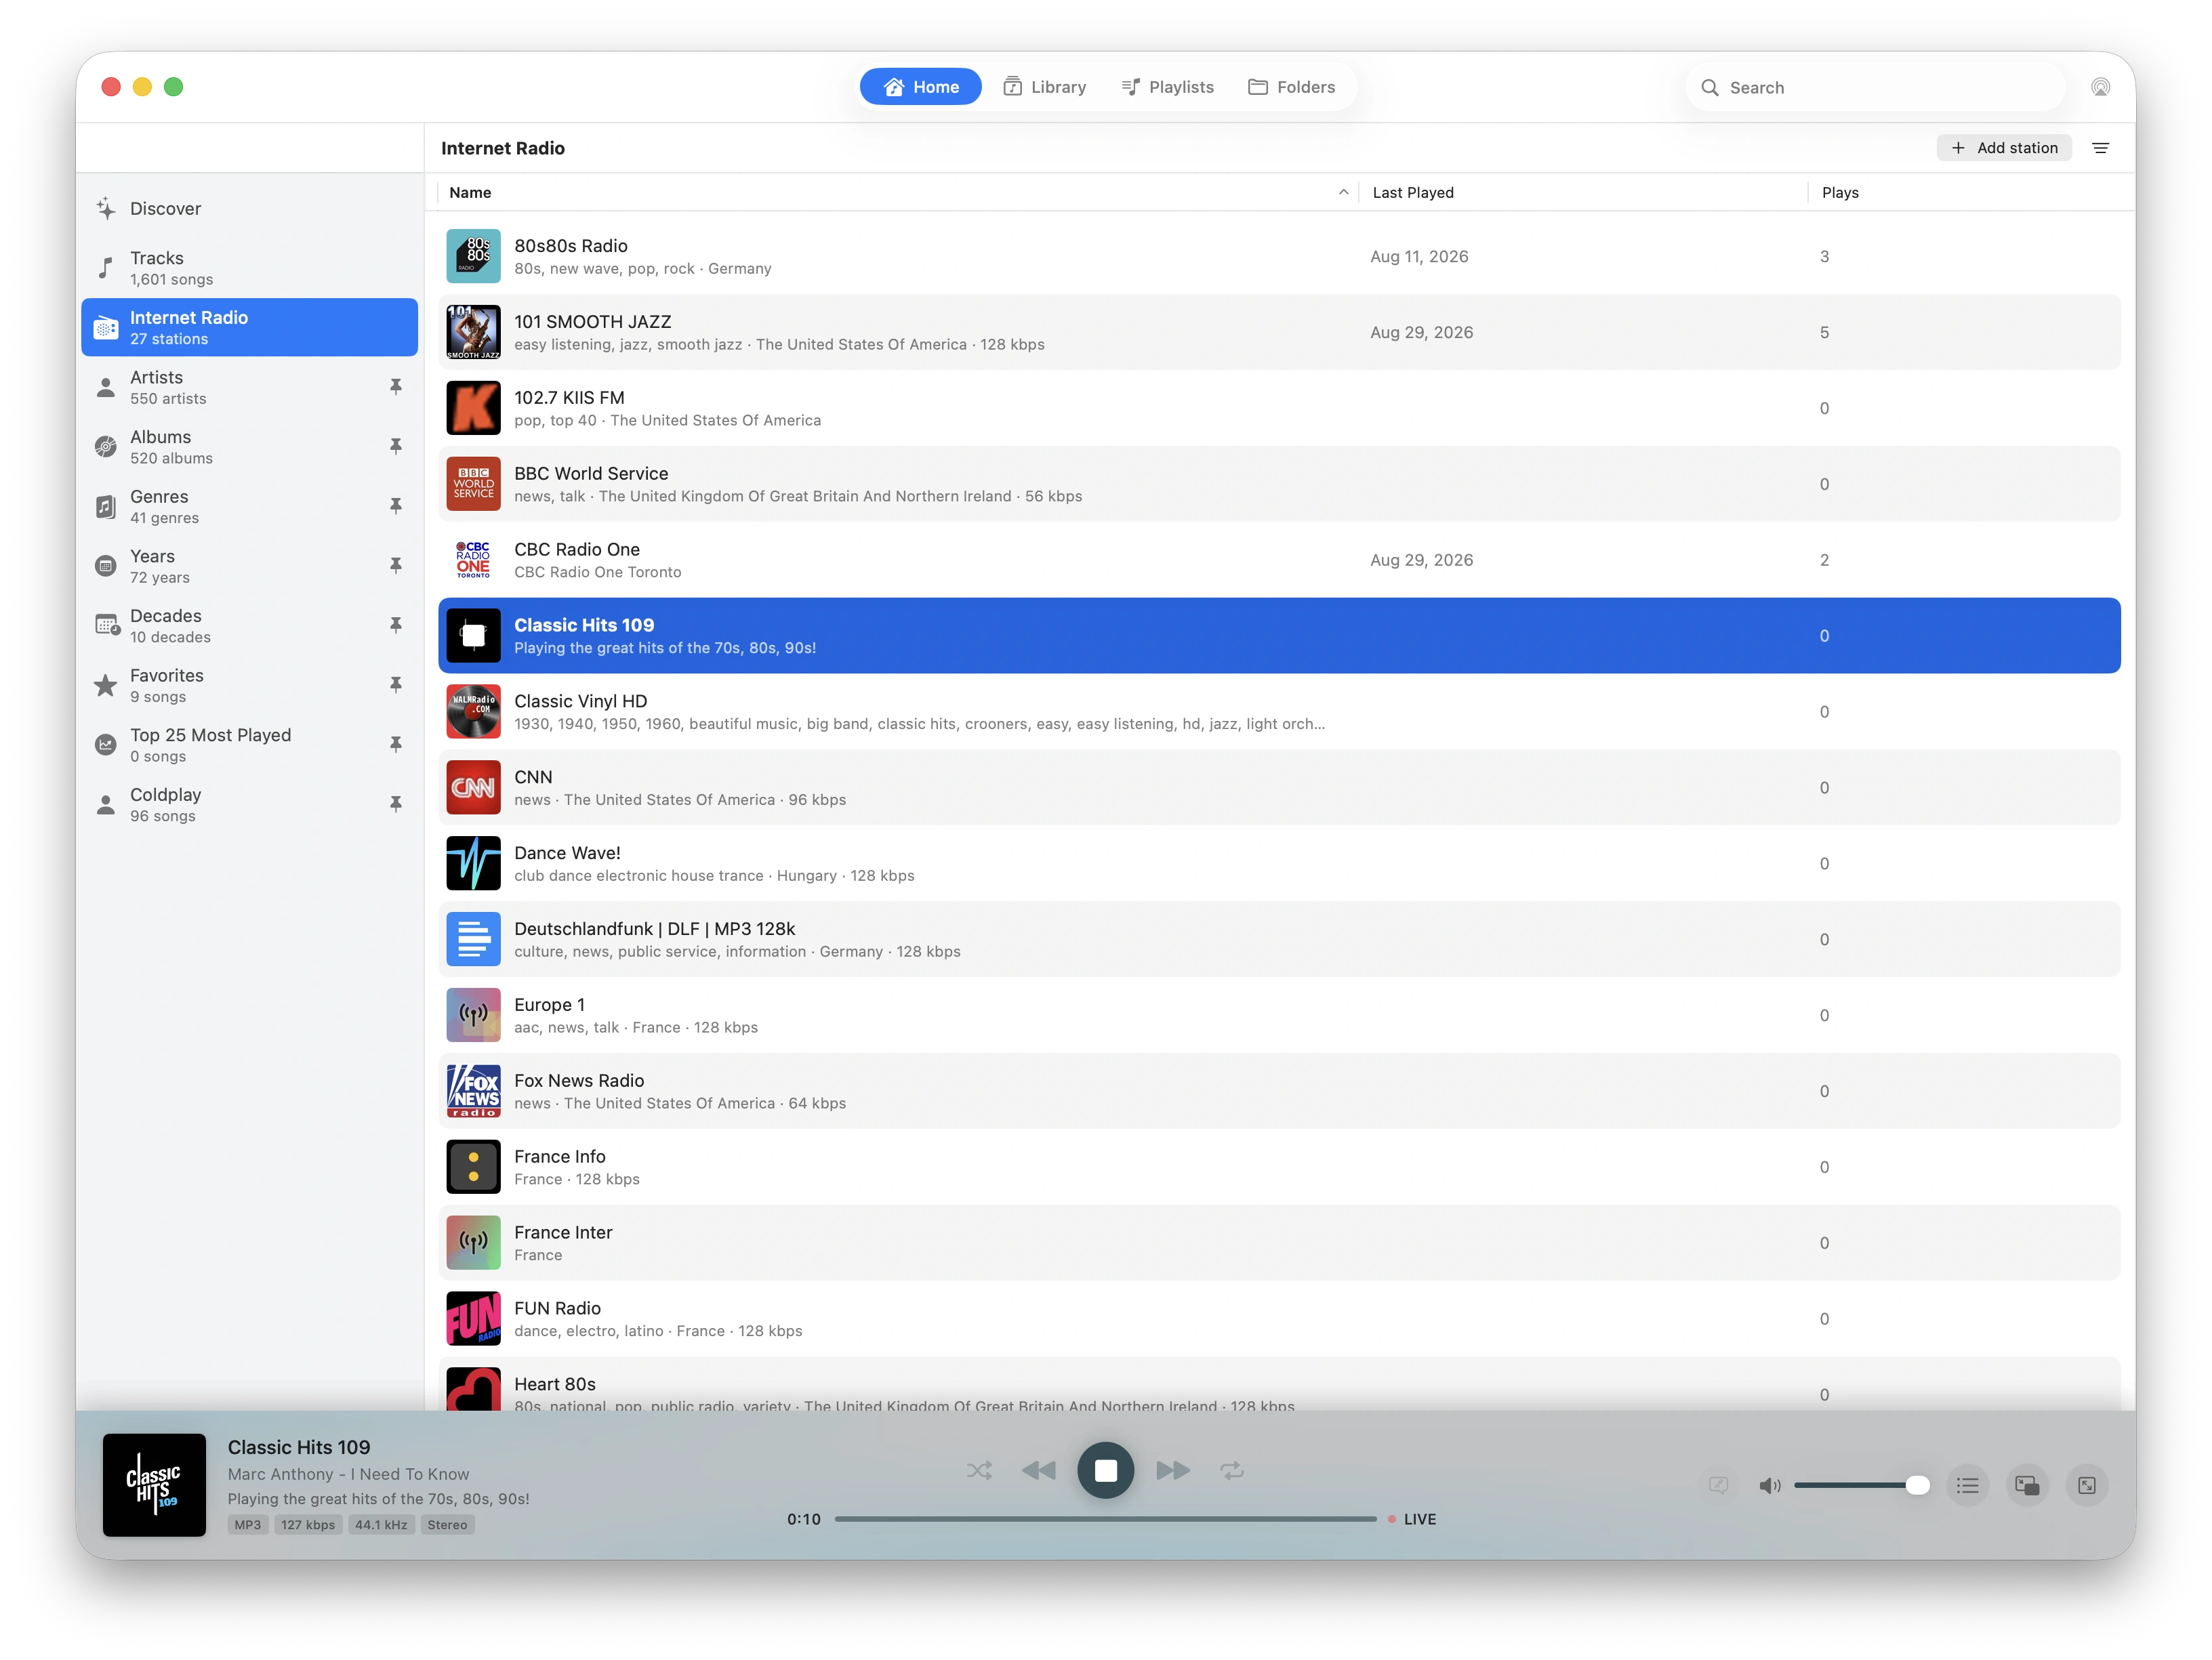2212x1660 pixels.
Task: Click the CBC Radio One logo
Action: pyautogui.click(x=473, y=560)
